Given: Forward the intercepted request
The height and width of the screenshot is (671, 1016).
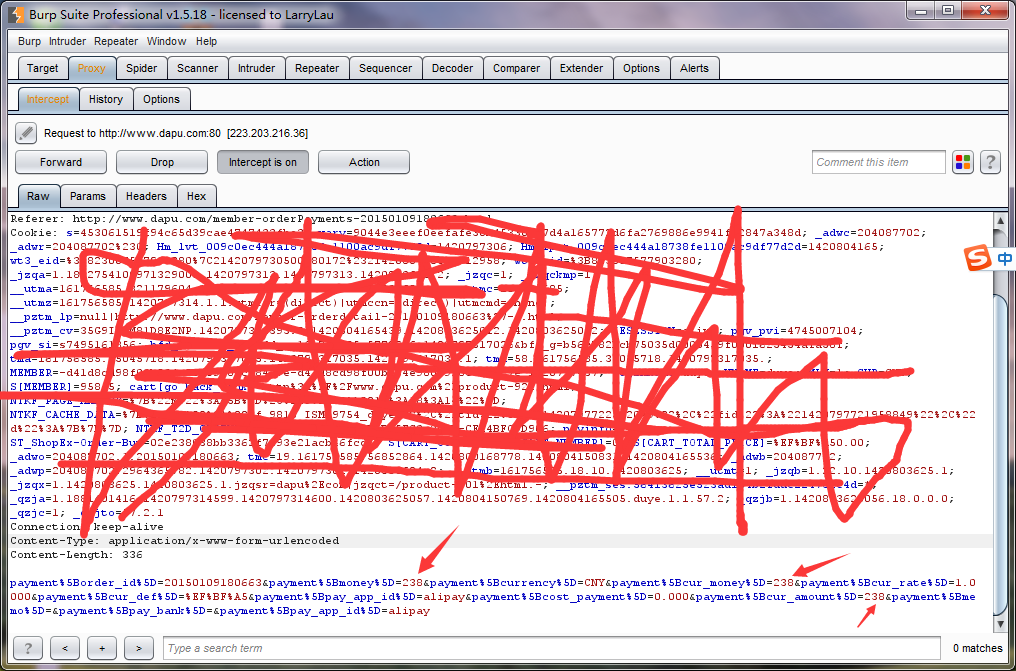Looking at the screenshot, I should (61, 162).
